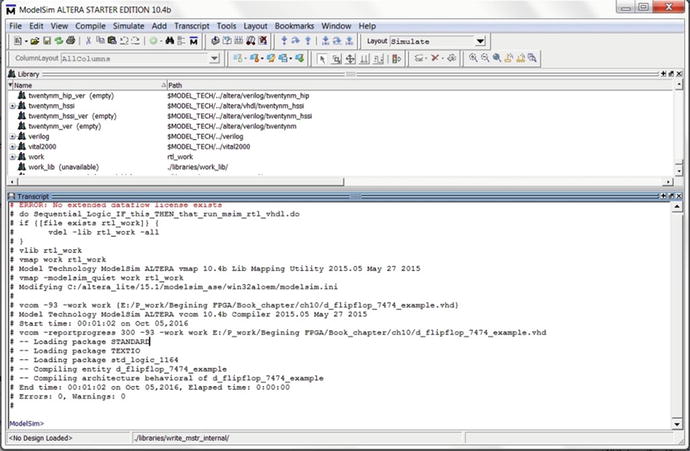Image resolution: width=690 pixels, height=451 pixels.
Task: Click the Compile All toolbar icon
Action: tap(227, 41)
